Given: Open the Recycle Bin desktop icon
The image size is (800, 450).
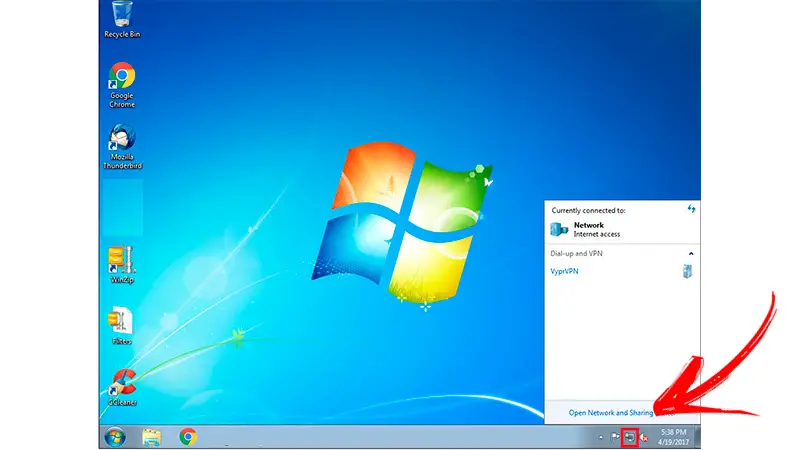Looking at the screenshot, I should pyautogui.click(x=122, y=19).
